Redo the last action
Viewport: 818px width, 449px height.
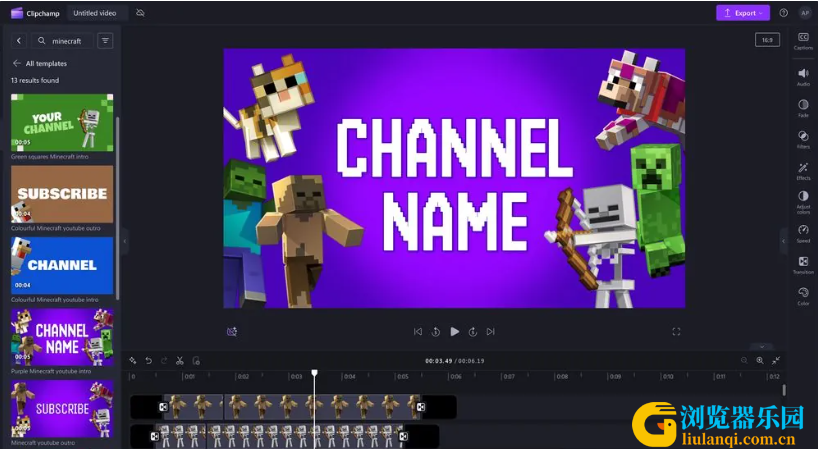(x=164, y=360)
